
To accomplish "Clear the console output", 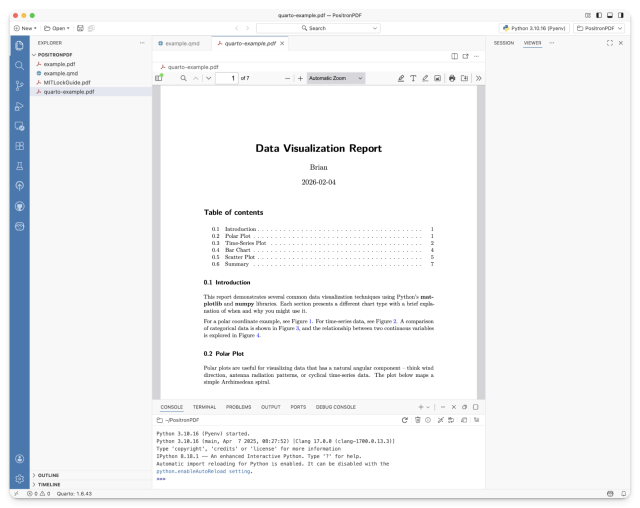I will (476, 420).
